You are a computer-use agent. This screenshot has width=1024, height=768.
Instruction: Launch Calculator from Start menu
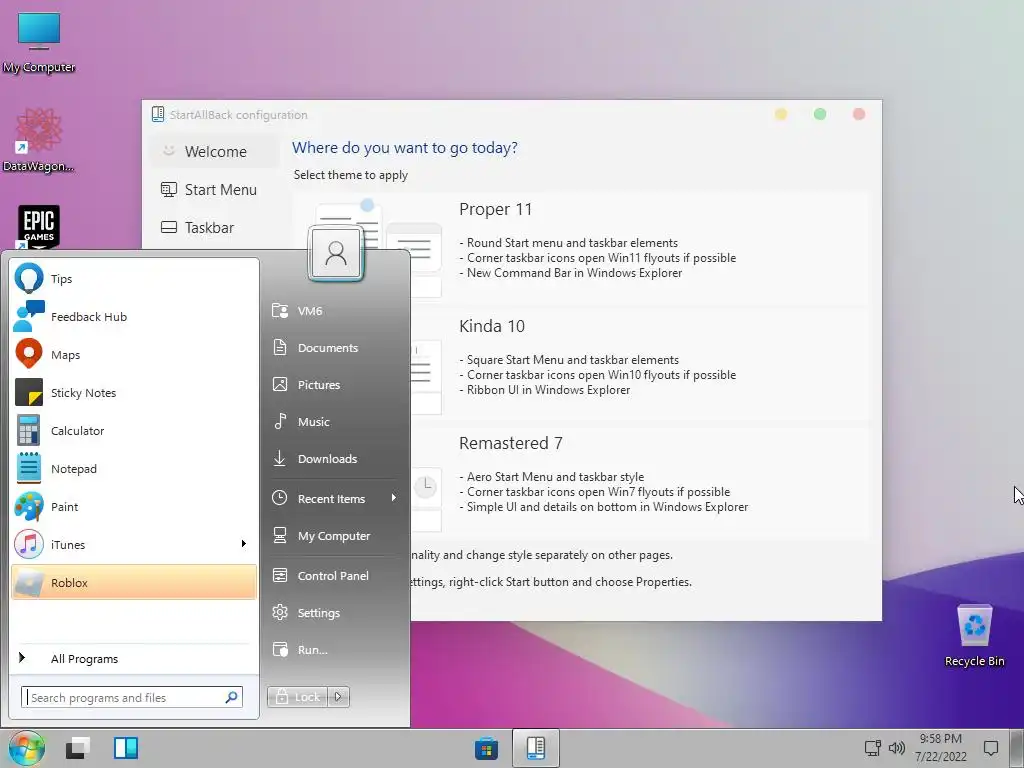[x=134, y=430]
